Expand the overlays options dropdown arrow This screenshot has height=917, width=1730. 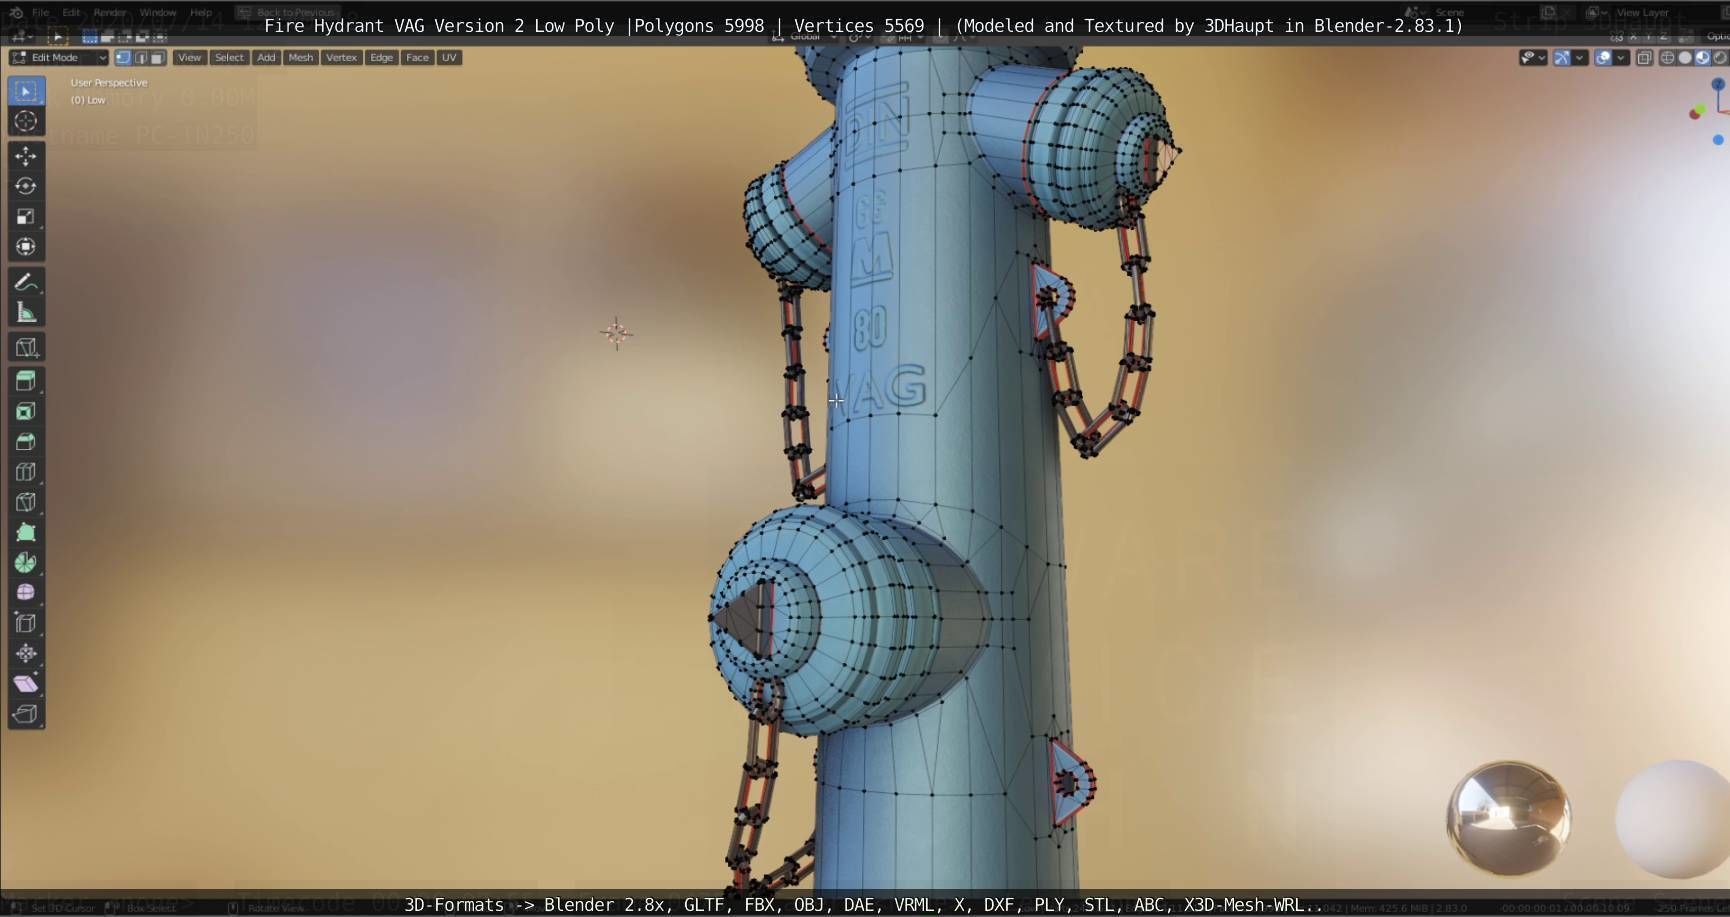[x=1621, y=58]
